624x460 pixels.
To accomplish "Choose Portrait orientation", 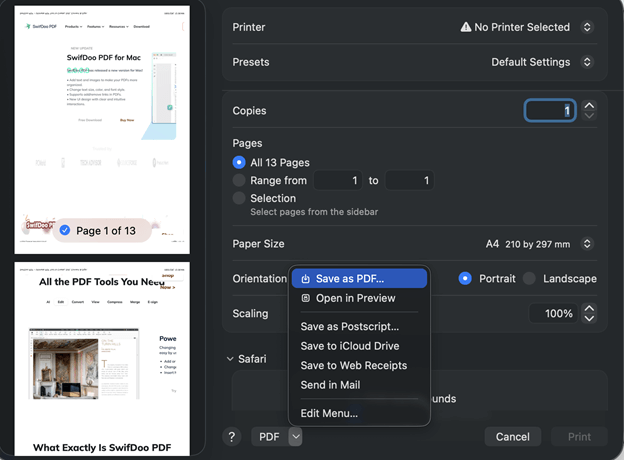I will click(x=465, y=279).
